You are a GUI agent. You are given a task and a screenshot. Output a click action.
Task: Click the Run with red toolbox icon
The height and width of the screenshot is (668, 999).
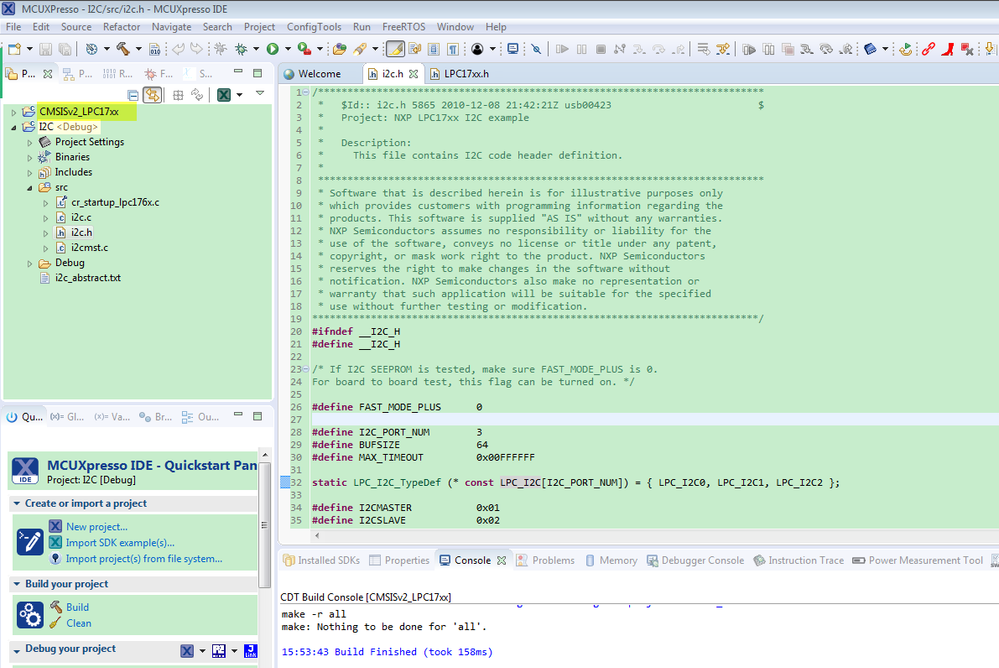click(305, 49)
